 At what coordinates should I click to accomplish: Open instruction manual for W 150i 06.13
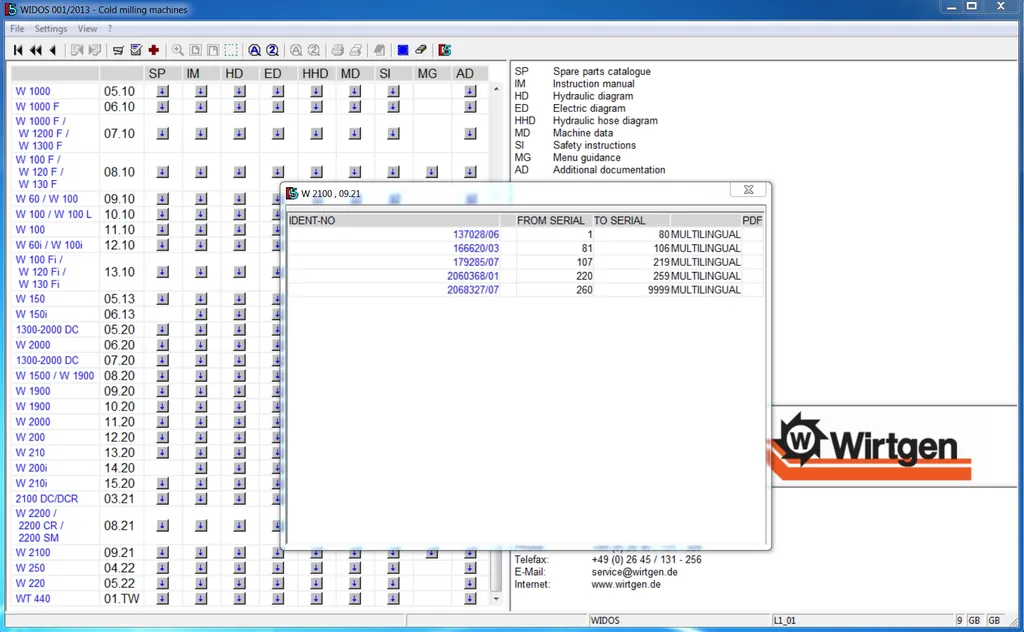(x=201, y=314)
